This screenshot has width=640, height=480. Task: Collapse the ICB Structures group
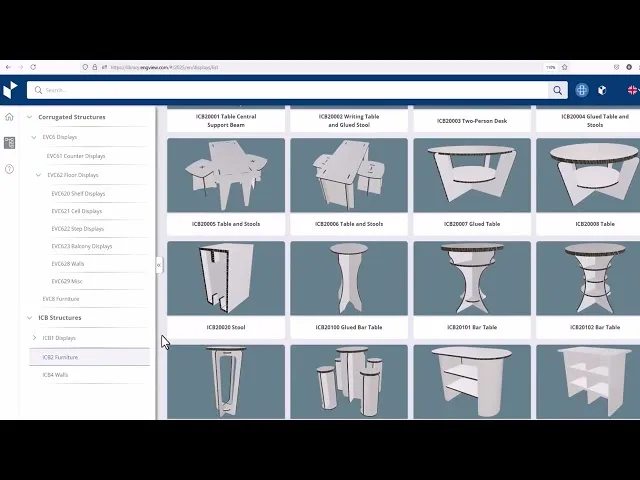click(29, 318)
